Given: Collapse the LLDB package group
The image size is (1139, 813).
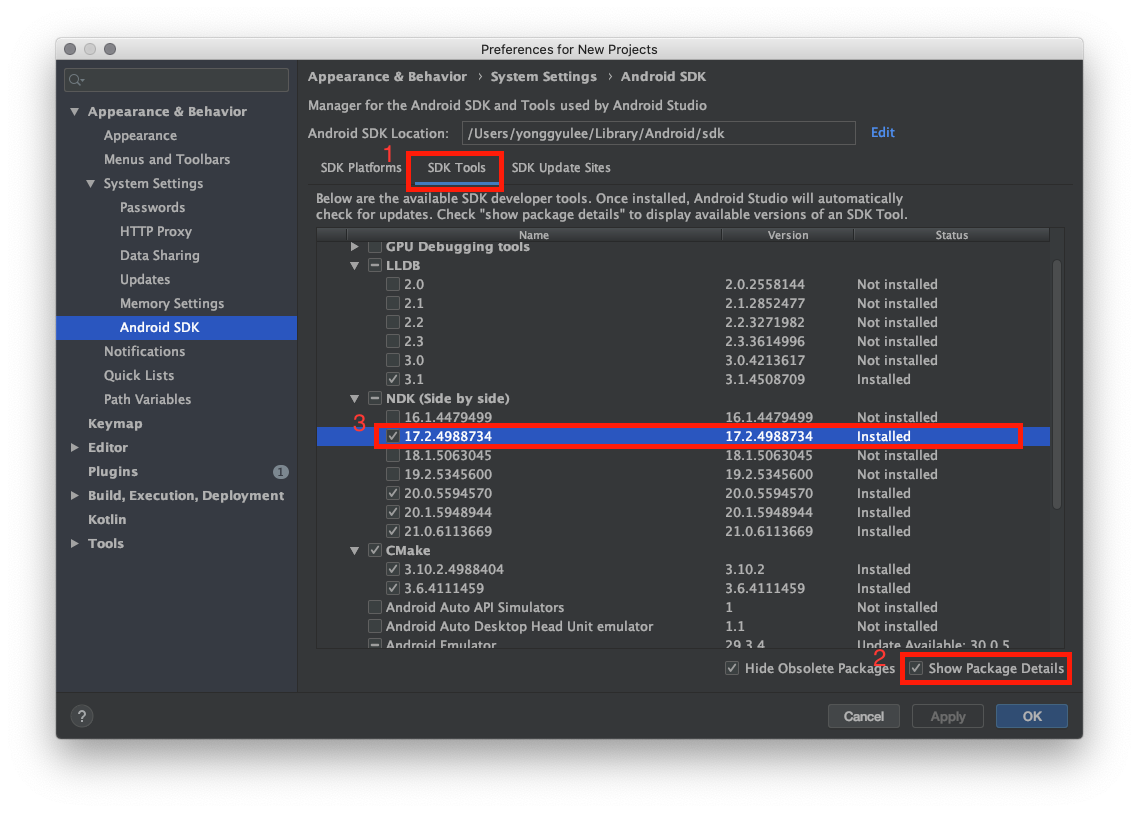Looking at the screenshot, I should [x=354, y=265].
